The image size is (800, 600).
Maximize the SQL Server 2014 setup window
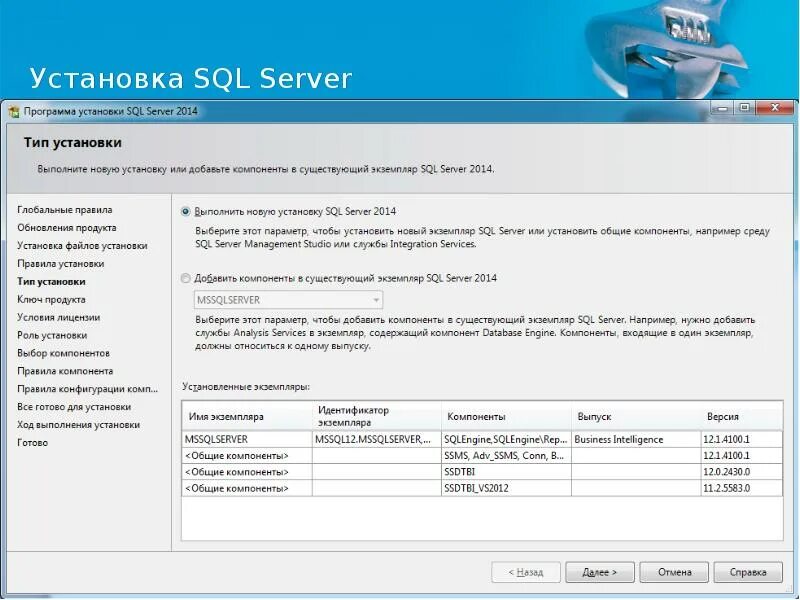coord(745,108)
